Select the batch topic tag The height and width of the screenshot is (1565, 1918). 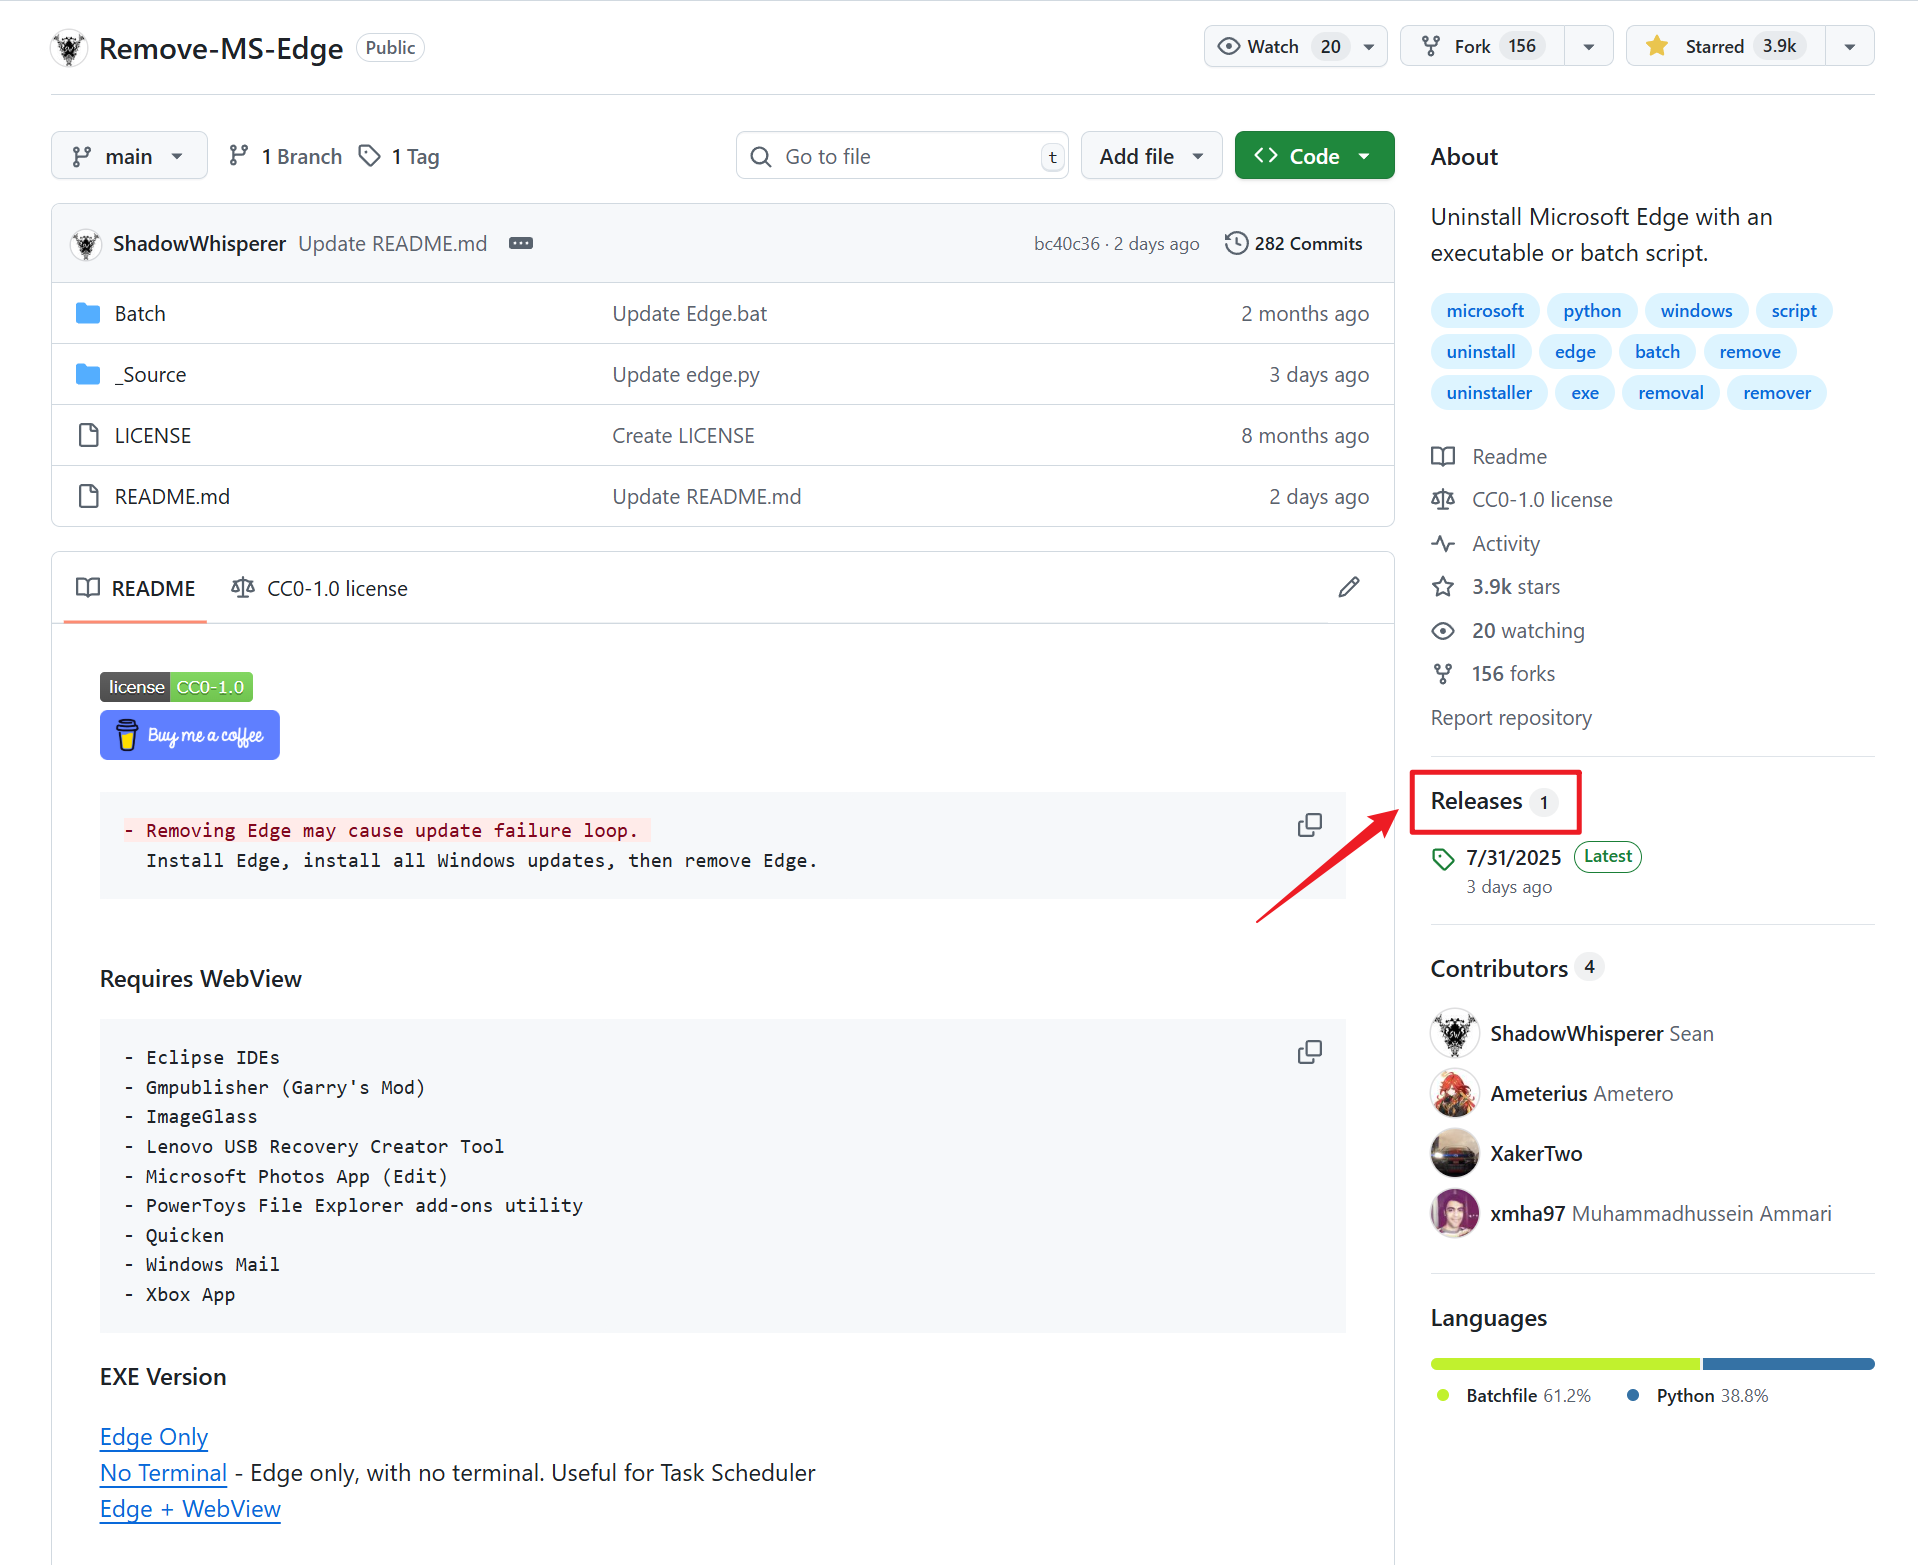[x=1657, y=352]
